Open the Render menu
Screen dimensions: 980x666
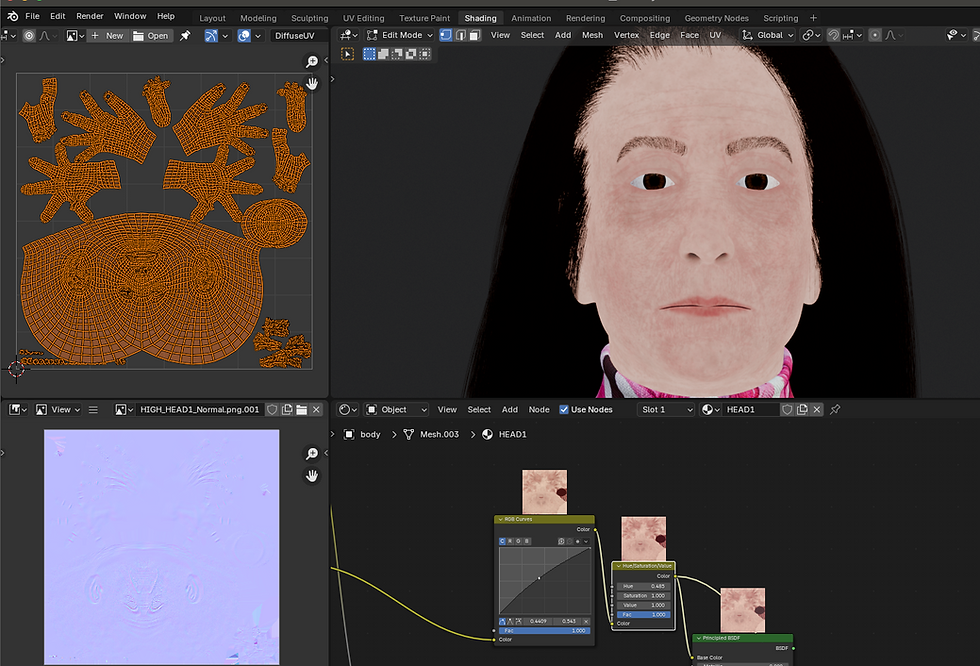[x=89, y=16]
